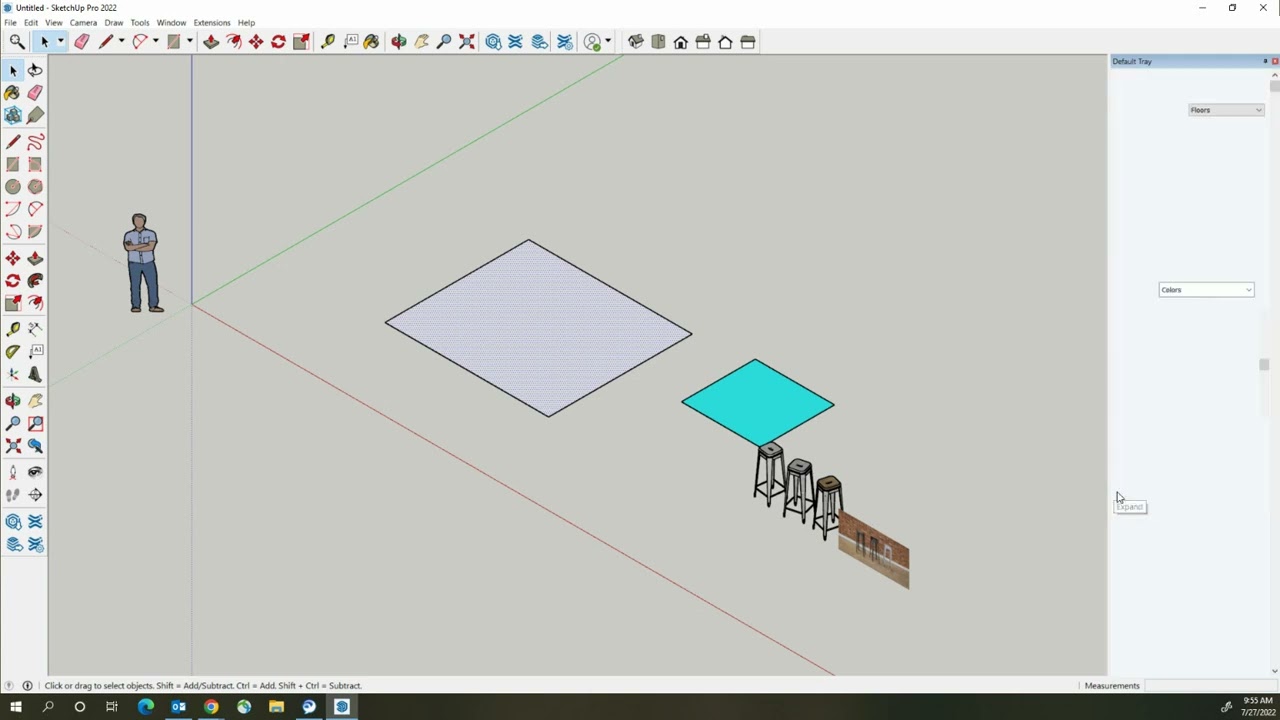Expand the Line tool dropdown arrow
The height and width of the screenshot is (720, 1280).
click(121, 41)
